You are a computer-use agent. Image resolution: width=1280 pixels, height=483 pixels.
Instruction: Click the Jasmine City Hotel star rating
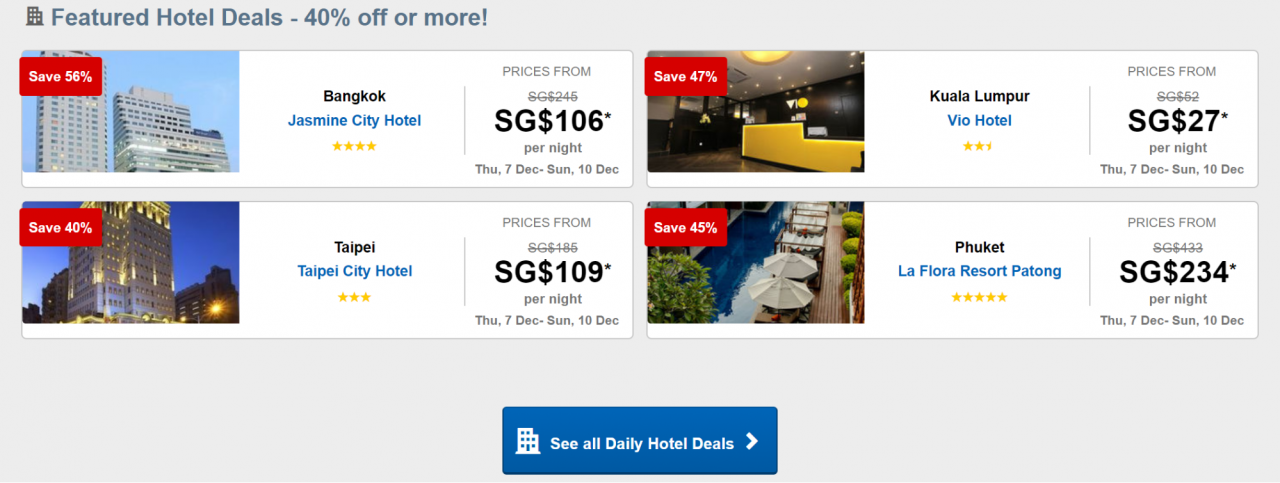coord(354,146)
